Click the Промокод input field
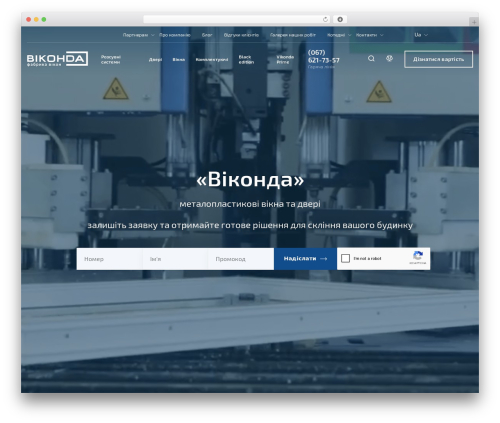The image size is (500, 423). (241, 259)
